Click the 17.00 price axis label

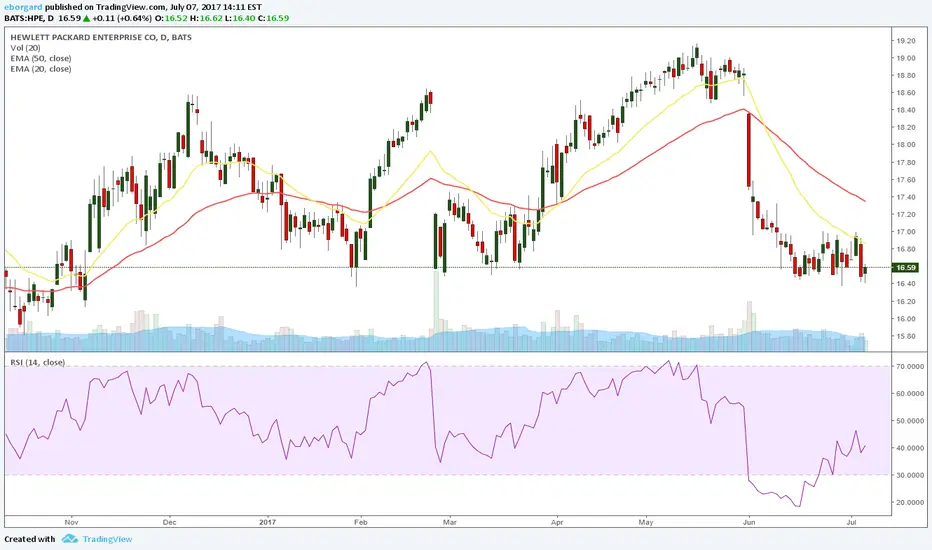pyautogui.click(x=906, y=232)
